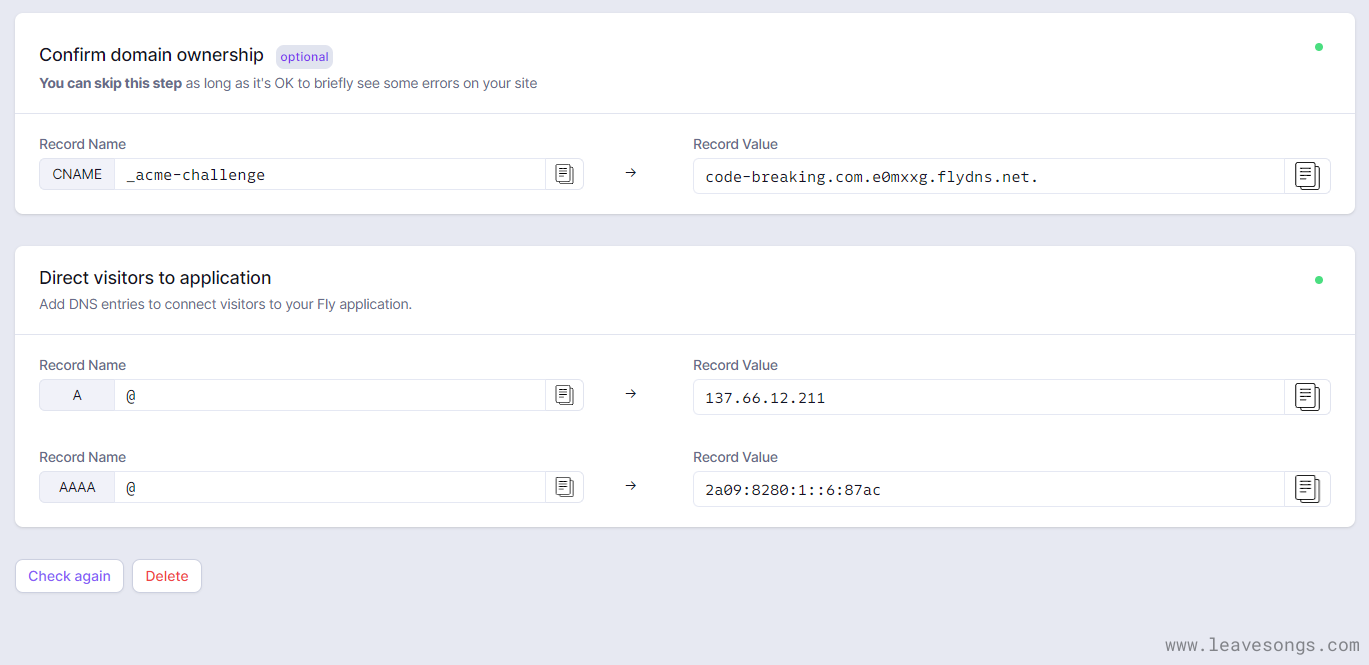Copy the AAAA record name
The height and width of the screenshot is (665, 1369).
(564, 487)
